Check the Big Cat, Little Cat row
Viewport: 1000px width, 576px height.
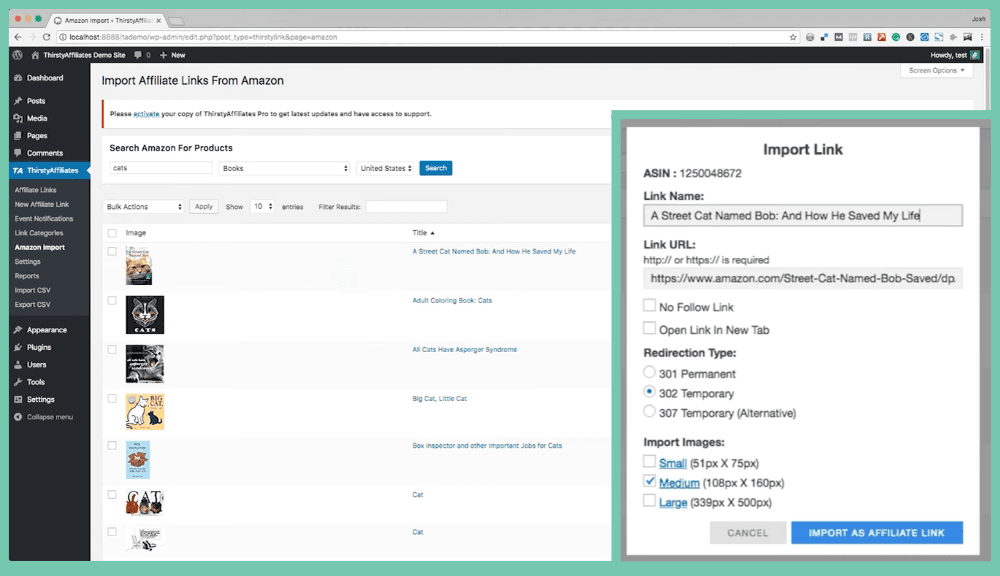point(112,399)
